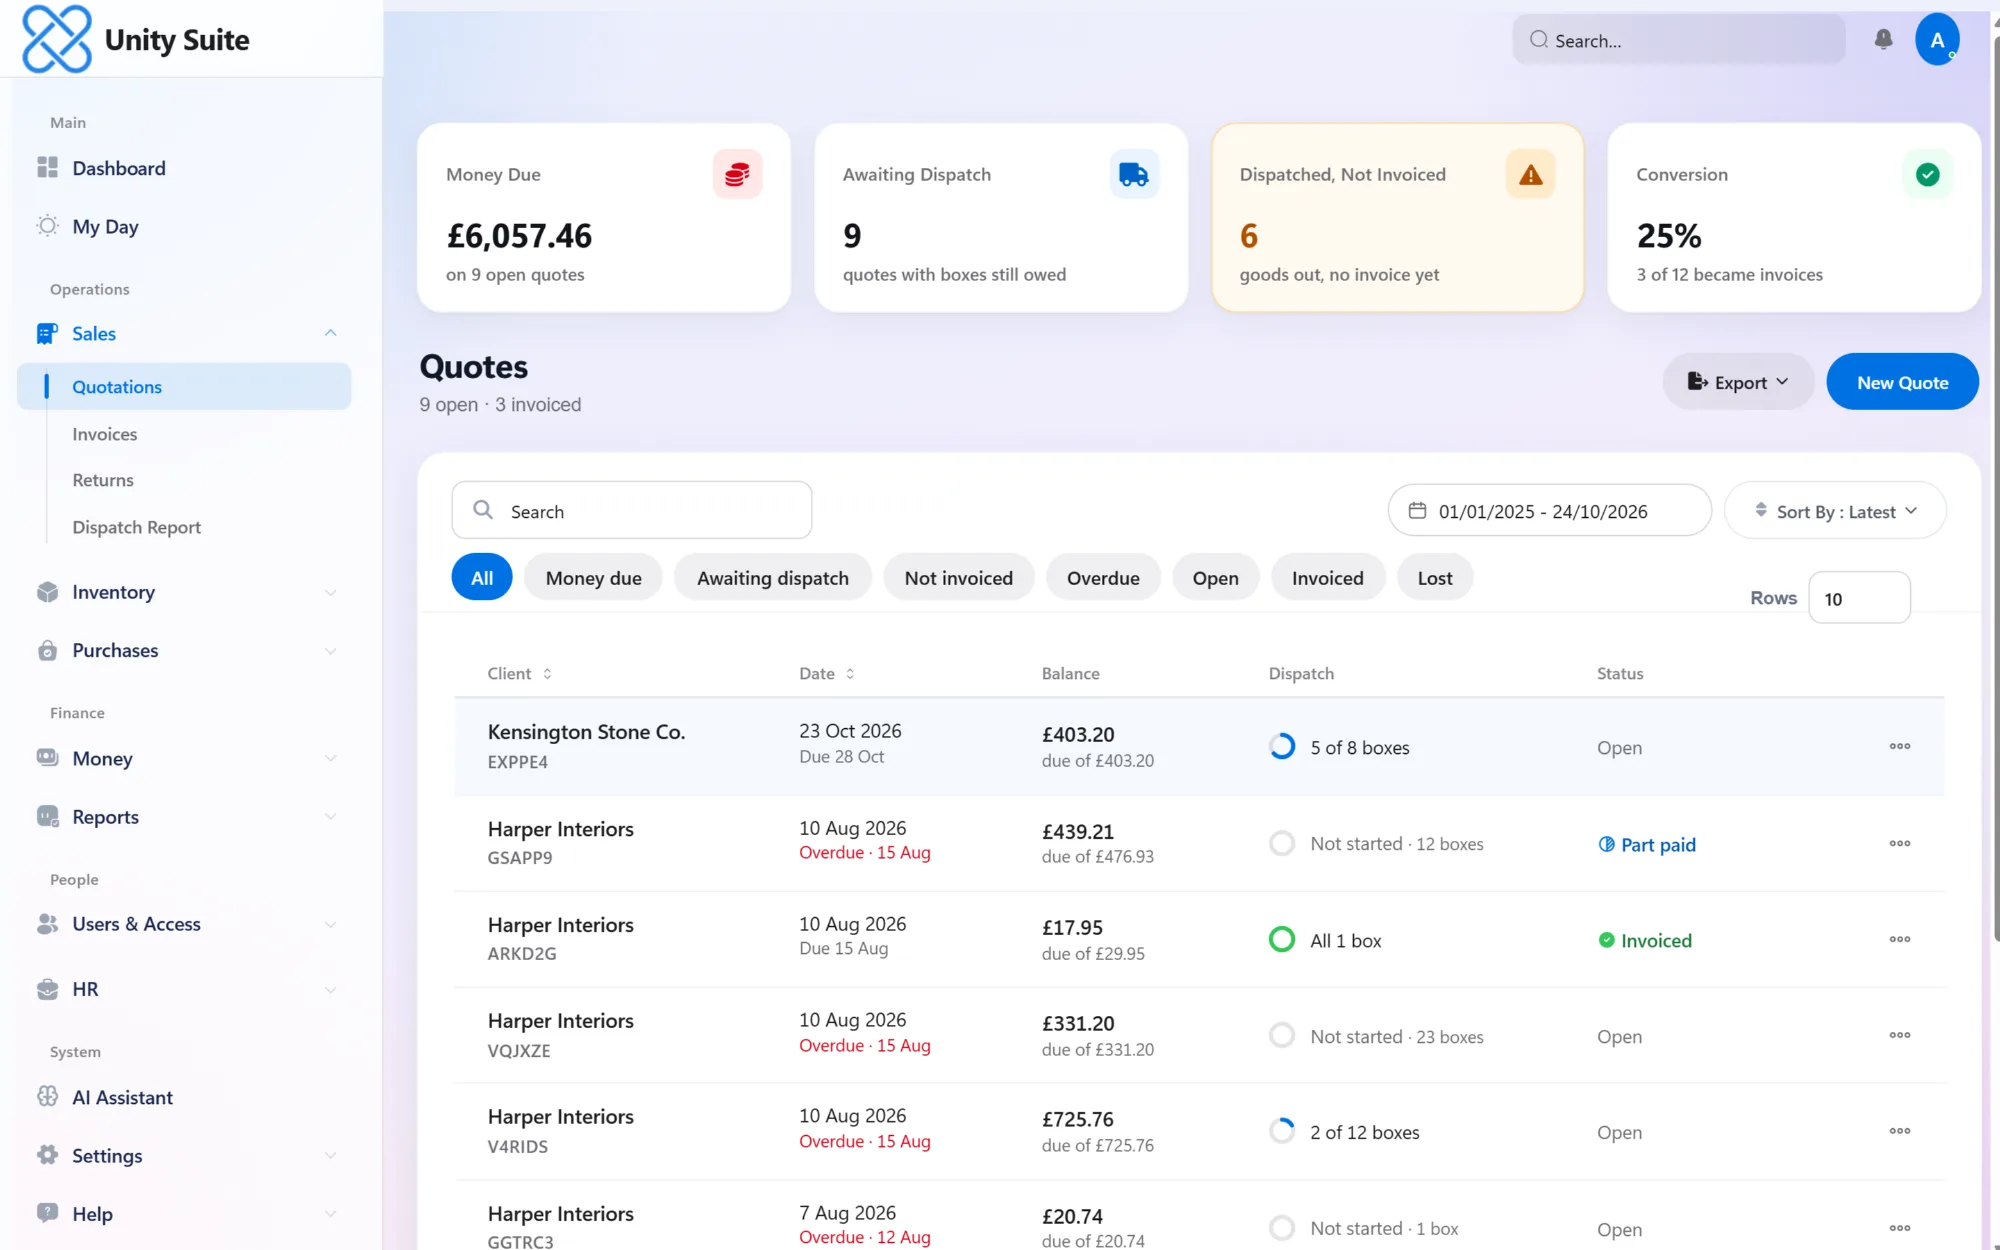2000x1250 pixels.
Task: Click the quotes table Search field
Action: click(x=631, y=511)
